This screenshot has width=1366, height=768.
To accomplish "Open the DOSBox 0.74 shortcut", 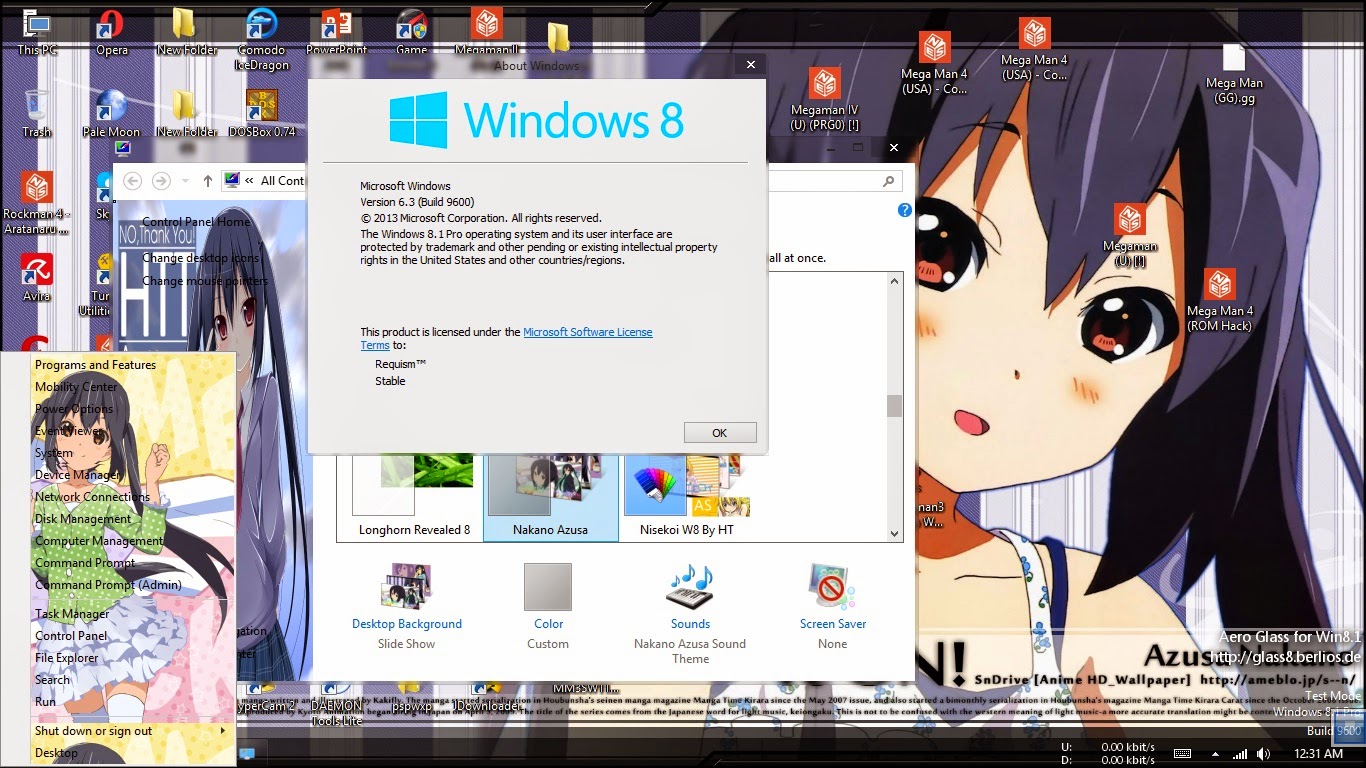I will coord(262,114).
